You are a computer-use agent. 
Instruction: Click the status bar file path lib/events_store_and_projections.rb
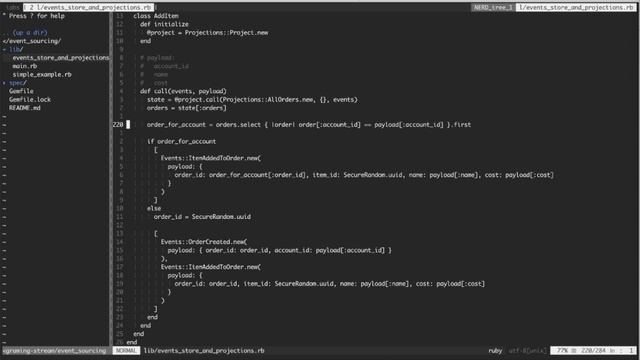click(204, 351)
